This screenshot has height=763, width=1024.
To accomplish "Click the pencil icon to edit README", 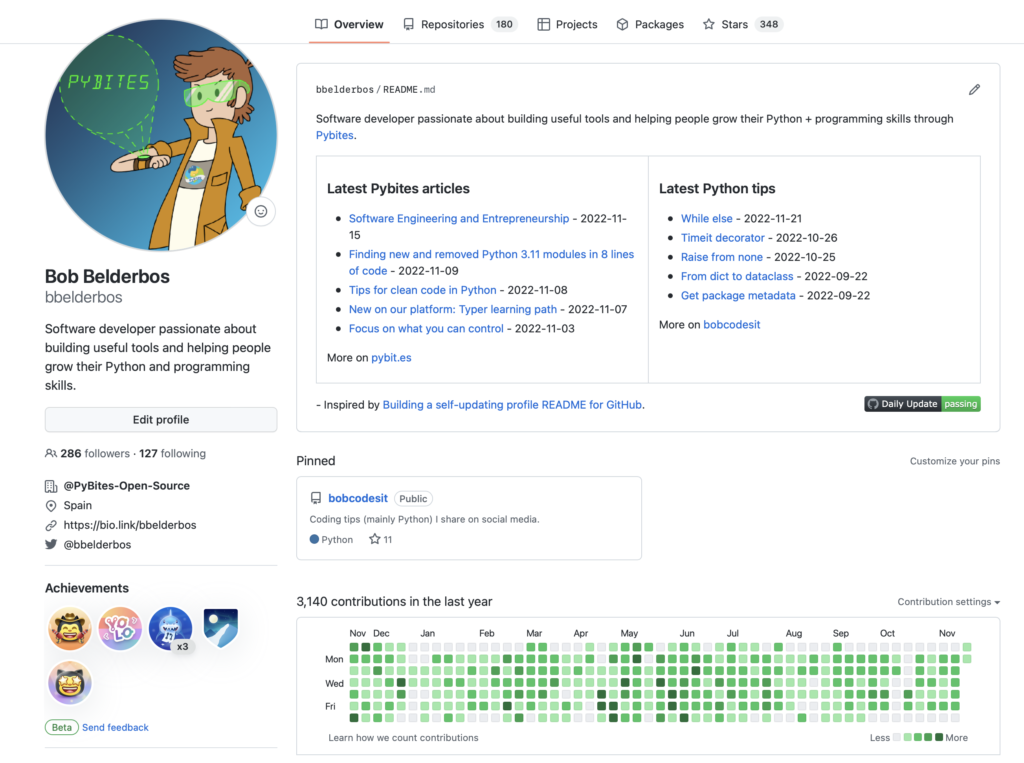I will pos(974,90).
